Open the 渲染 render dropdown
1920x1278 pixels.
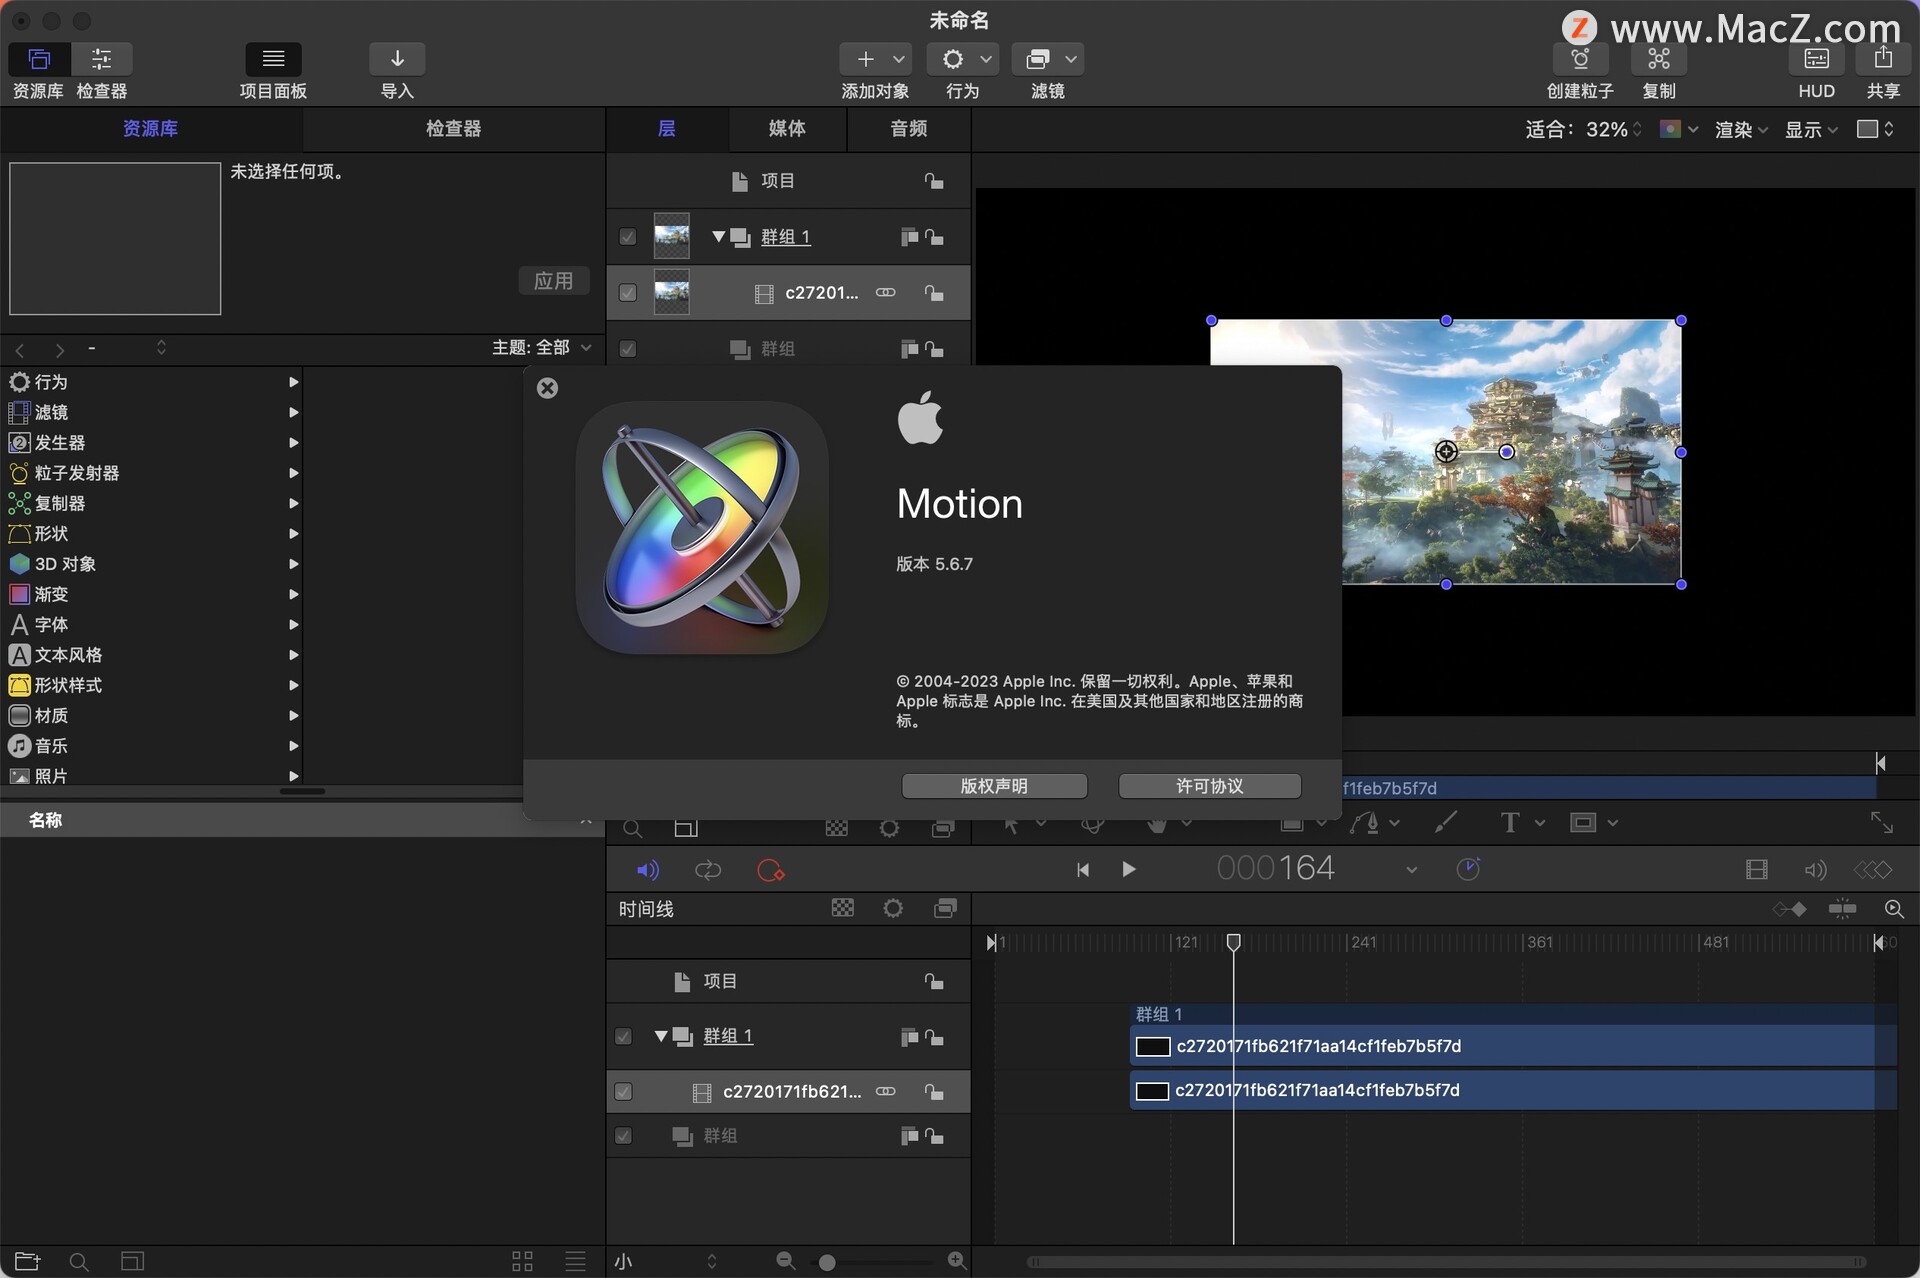1741,130
